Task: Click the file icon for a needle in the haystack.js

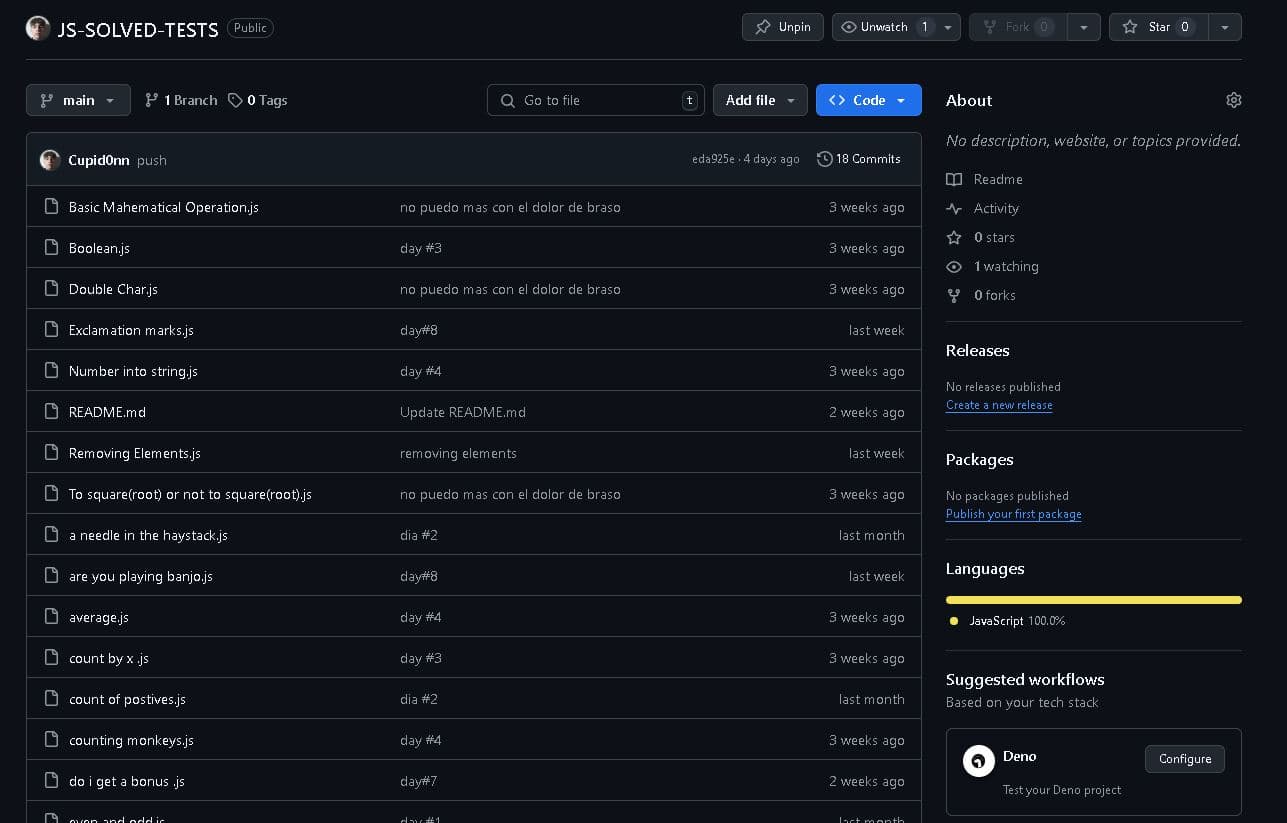Action: coord(51,535)
